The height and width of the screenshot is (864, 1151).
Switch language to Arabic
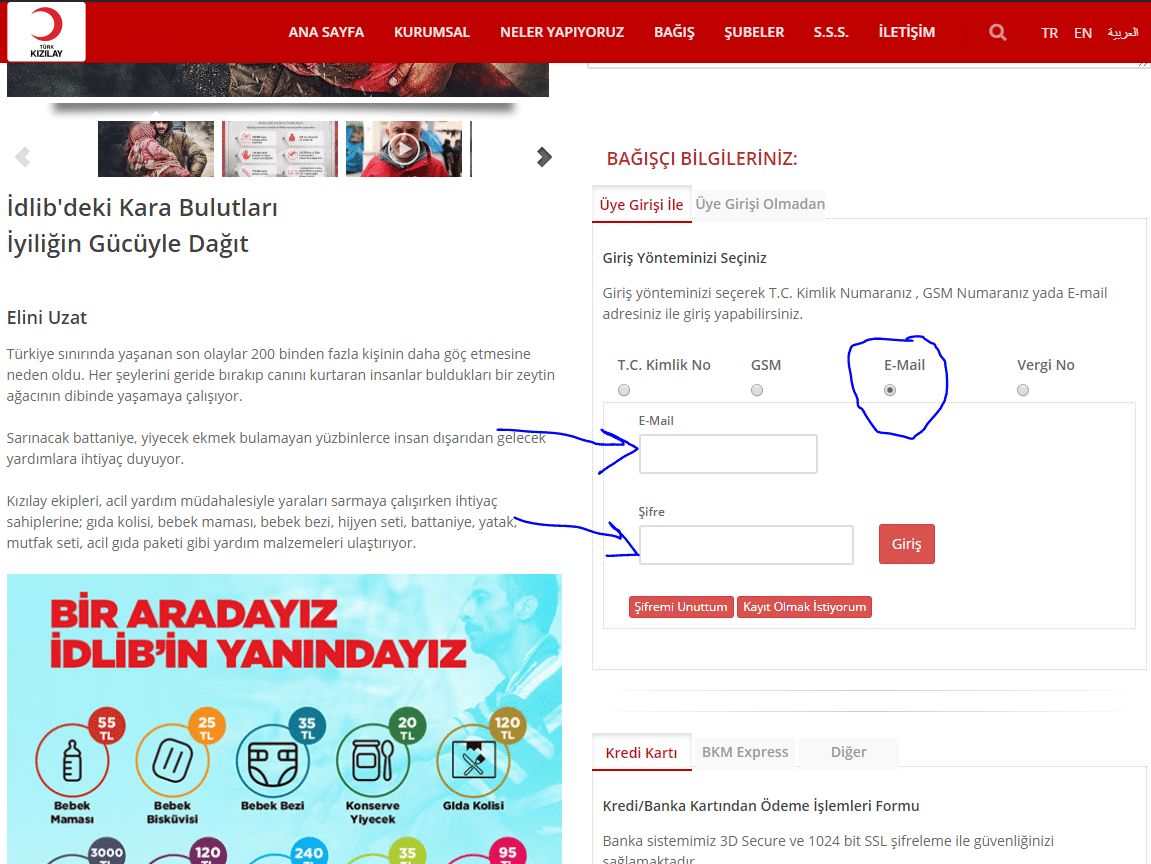1123,33
